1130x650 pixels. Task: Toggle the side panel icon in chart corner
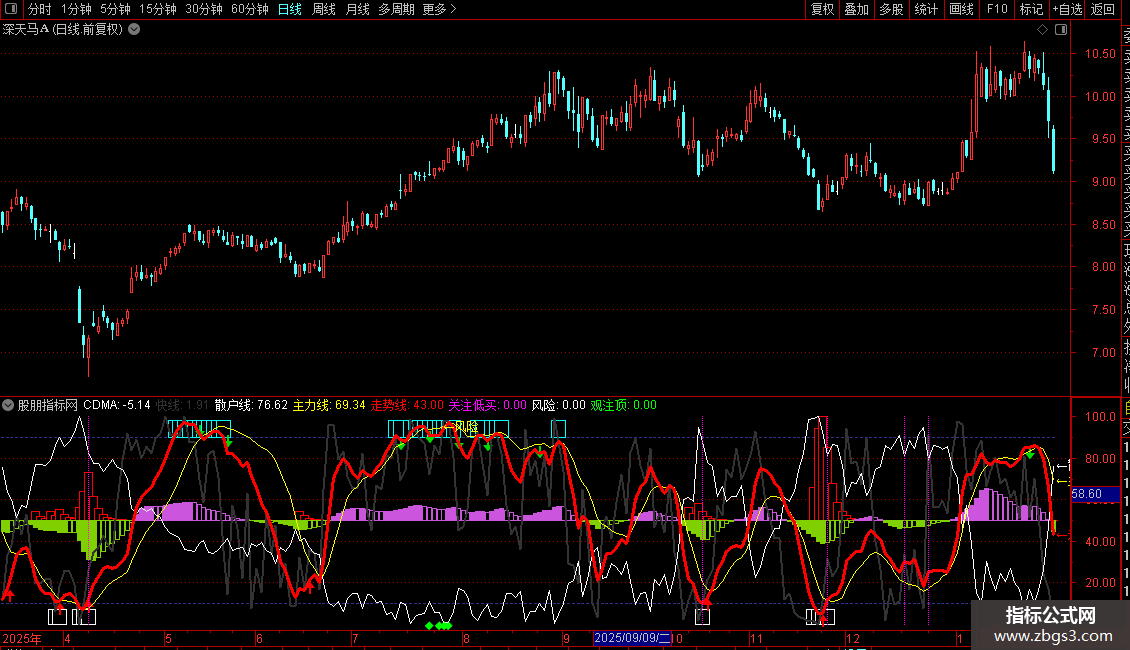(x=1061, y=30)
